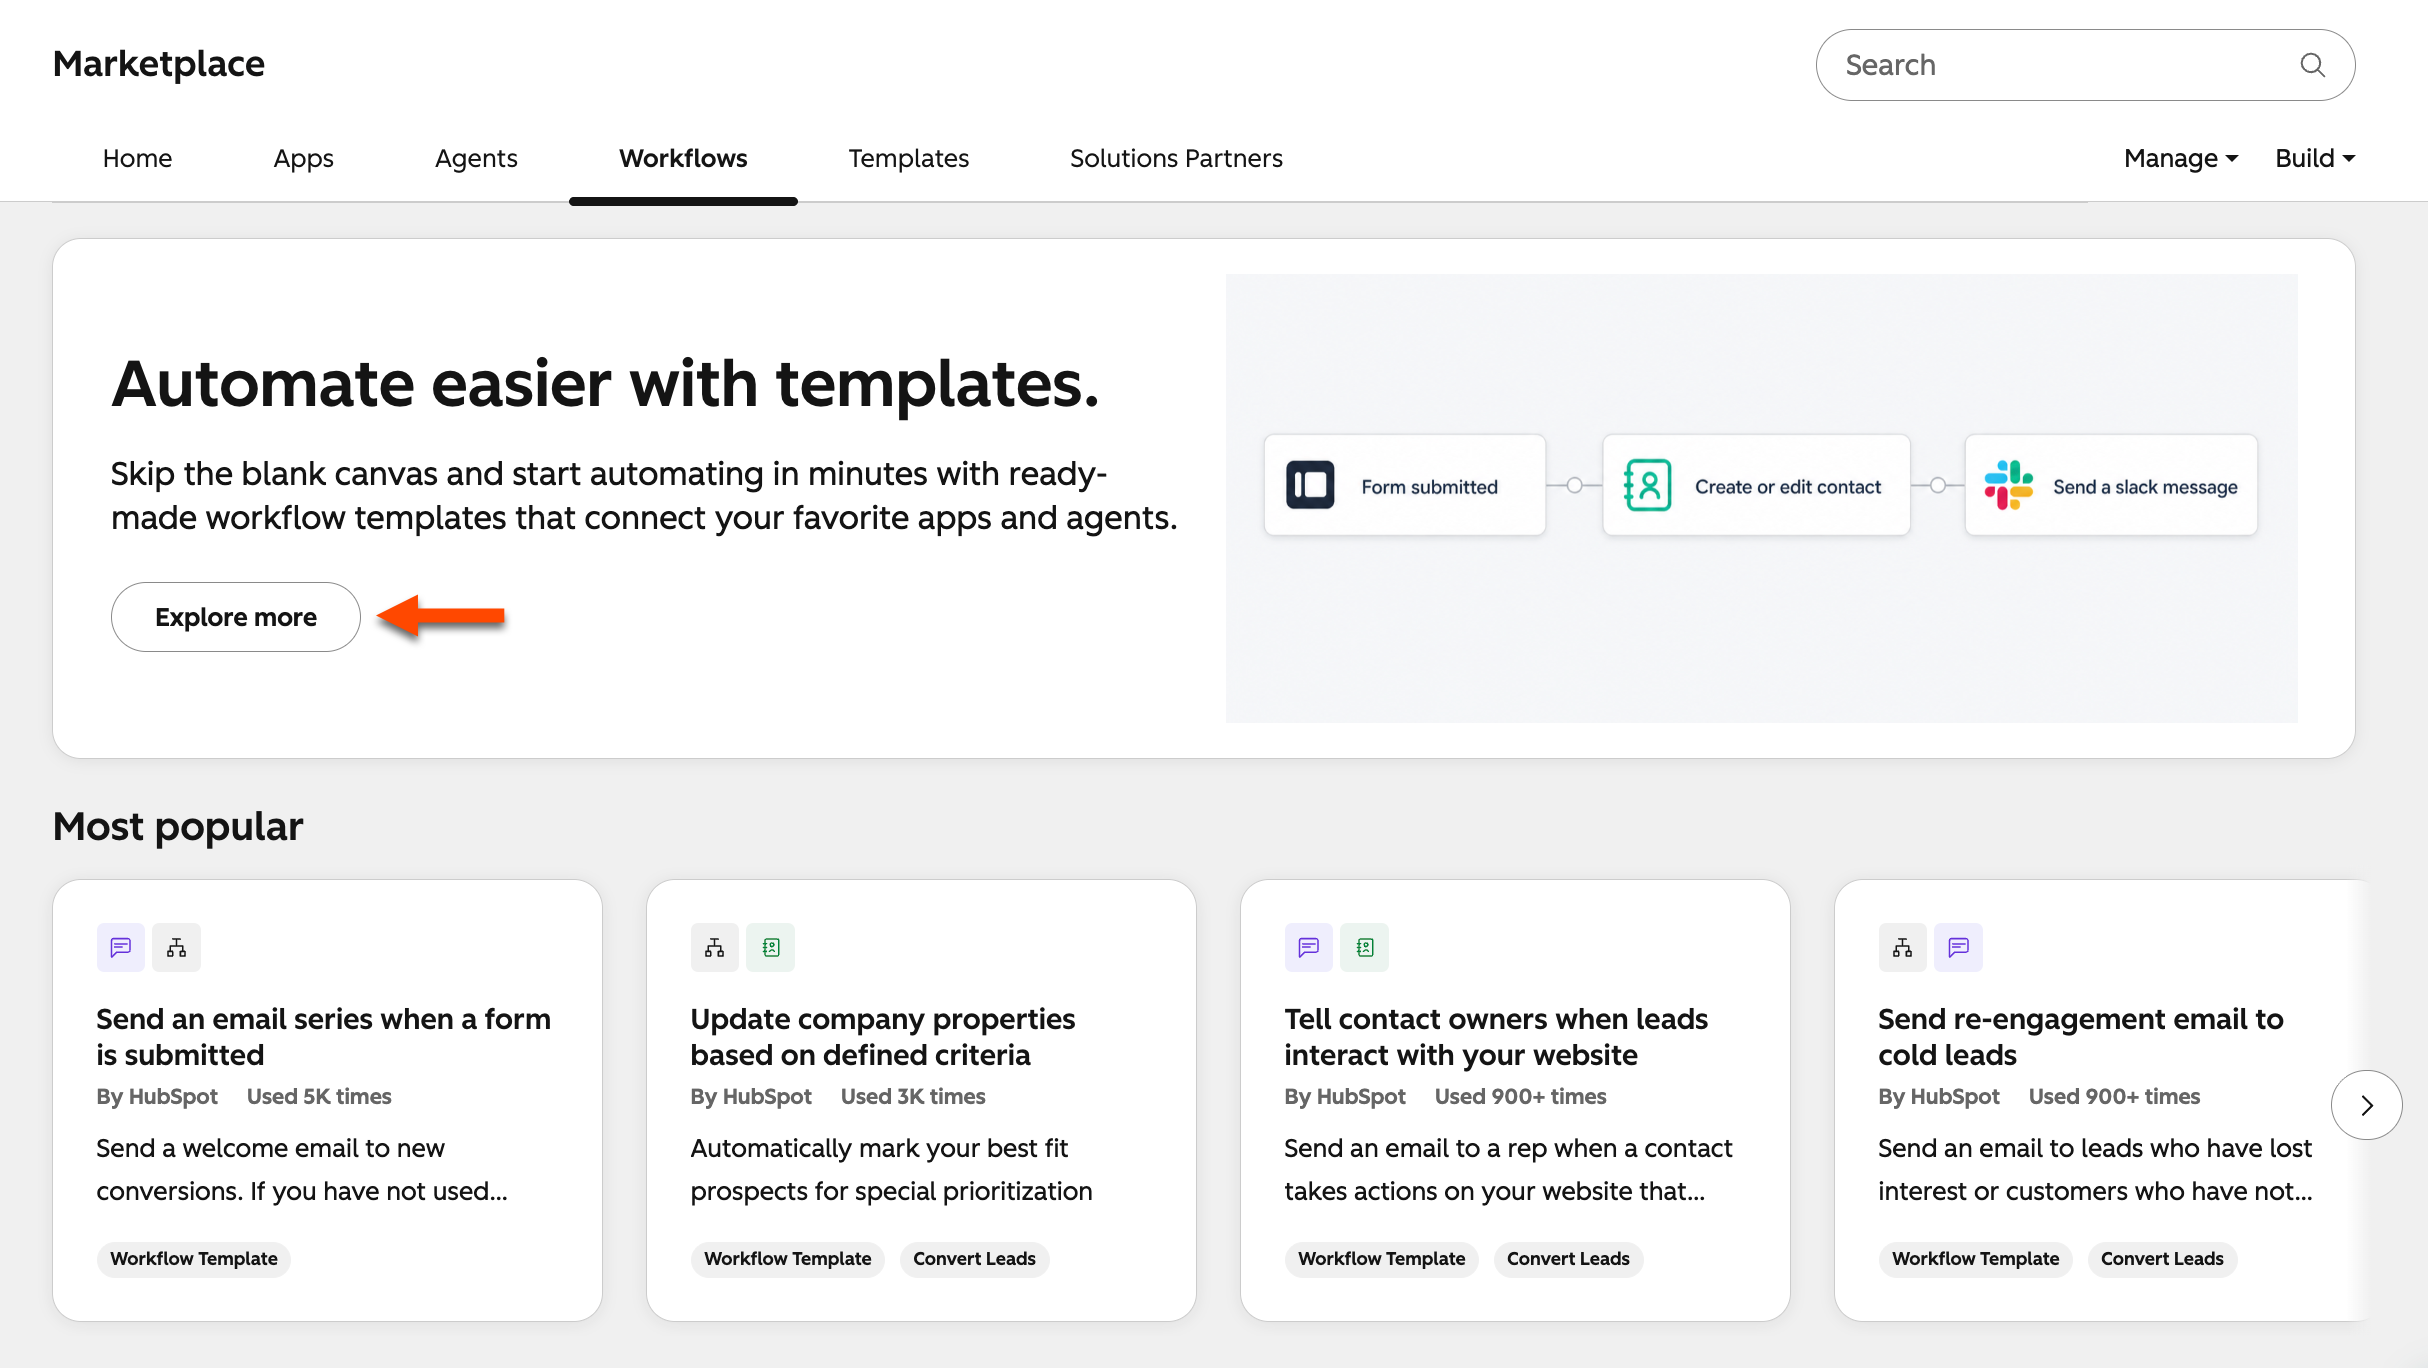Click chat icon on email series card

[121, 947]
